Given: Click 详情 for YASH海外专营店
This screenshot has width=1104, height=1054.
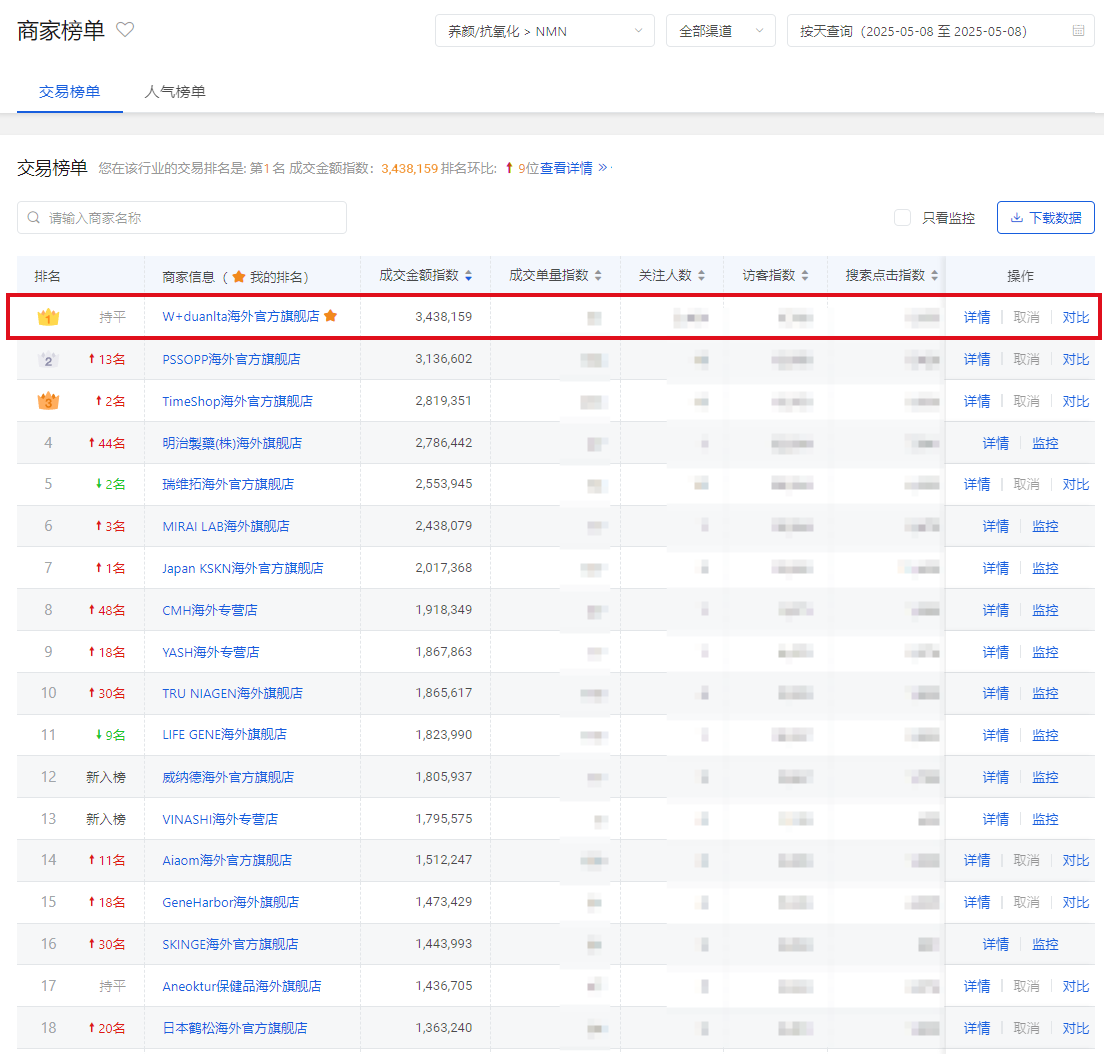Looking at the screenshot, I should point(996,652).
